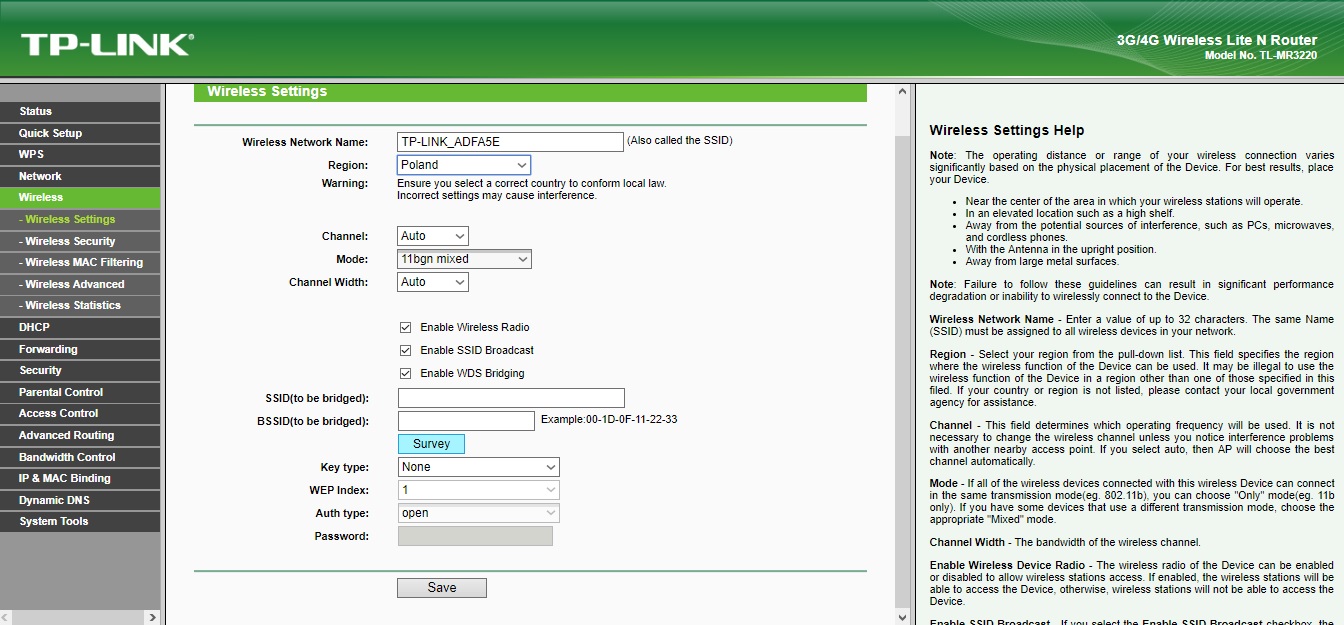Open the Mode dropdown showing 11bgn mixed
The width and height of the screenshot is (1344, 625).
click(464, 259)
